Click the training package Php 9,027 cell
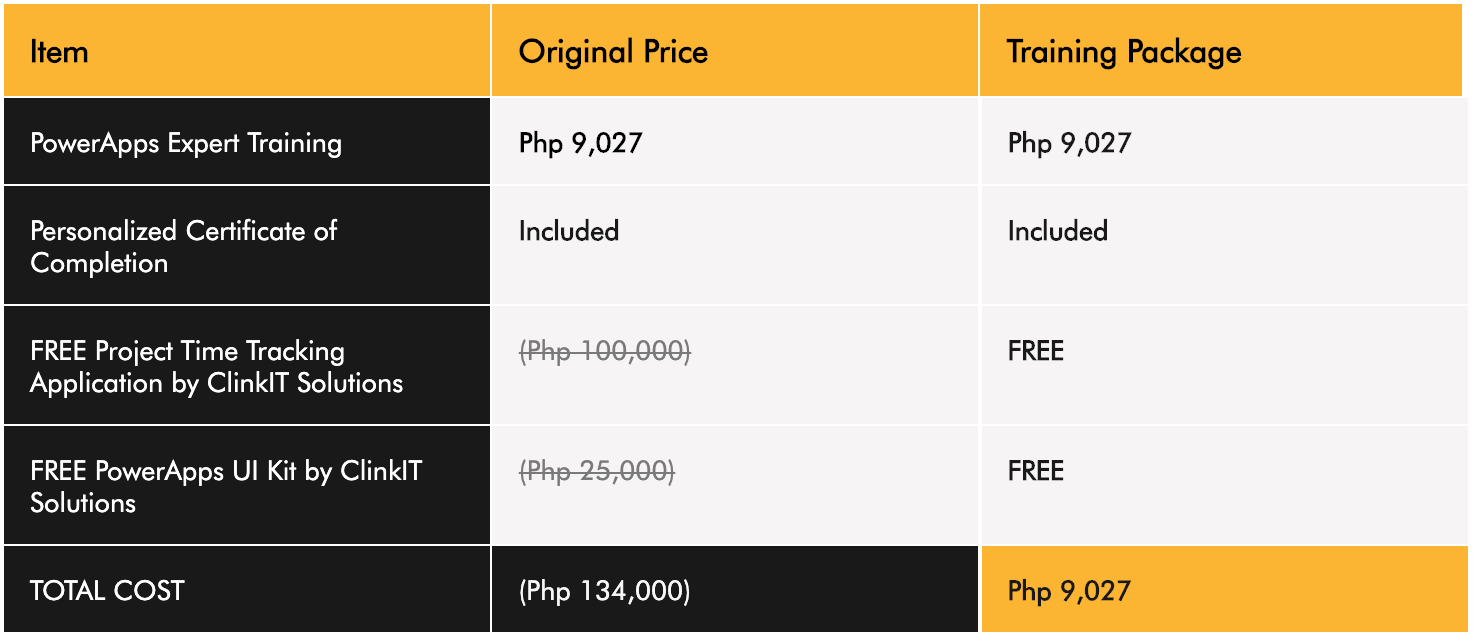Screen dimensions: 1474x638 point(1221,142)
